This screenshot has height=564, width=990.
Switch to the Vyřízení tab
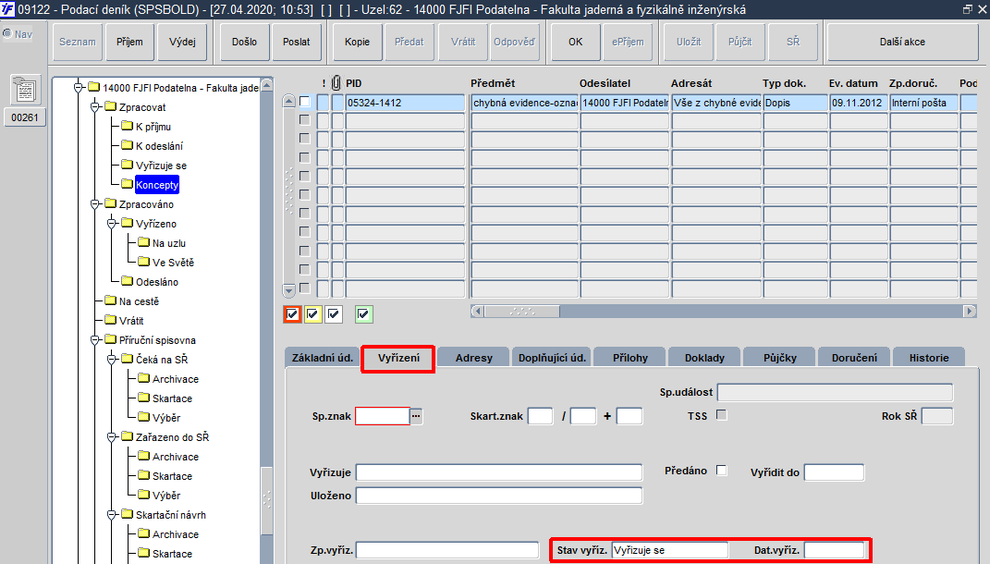[x=398, y=358]
